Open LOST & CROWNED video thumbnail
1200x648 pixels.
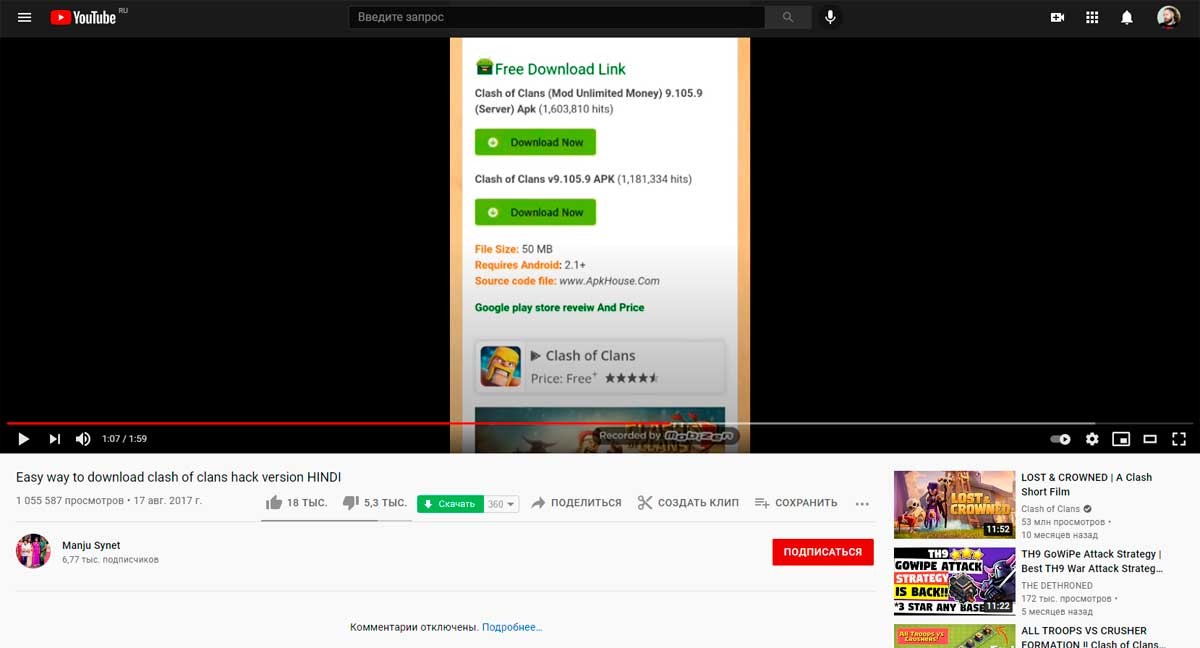point(954,504)
